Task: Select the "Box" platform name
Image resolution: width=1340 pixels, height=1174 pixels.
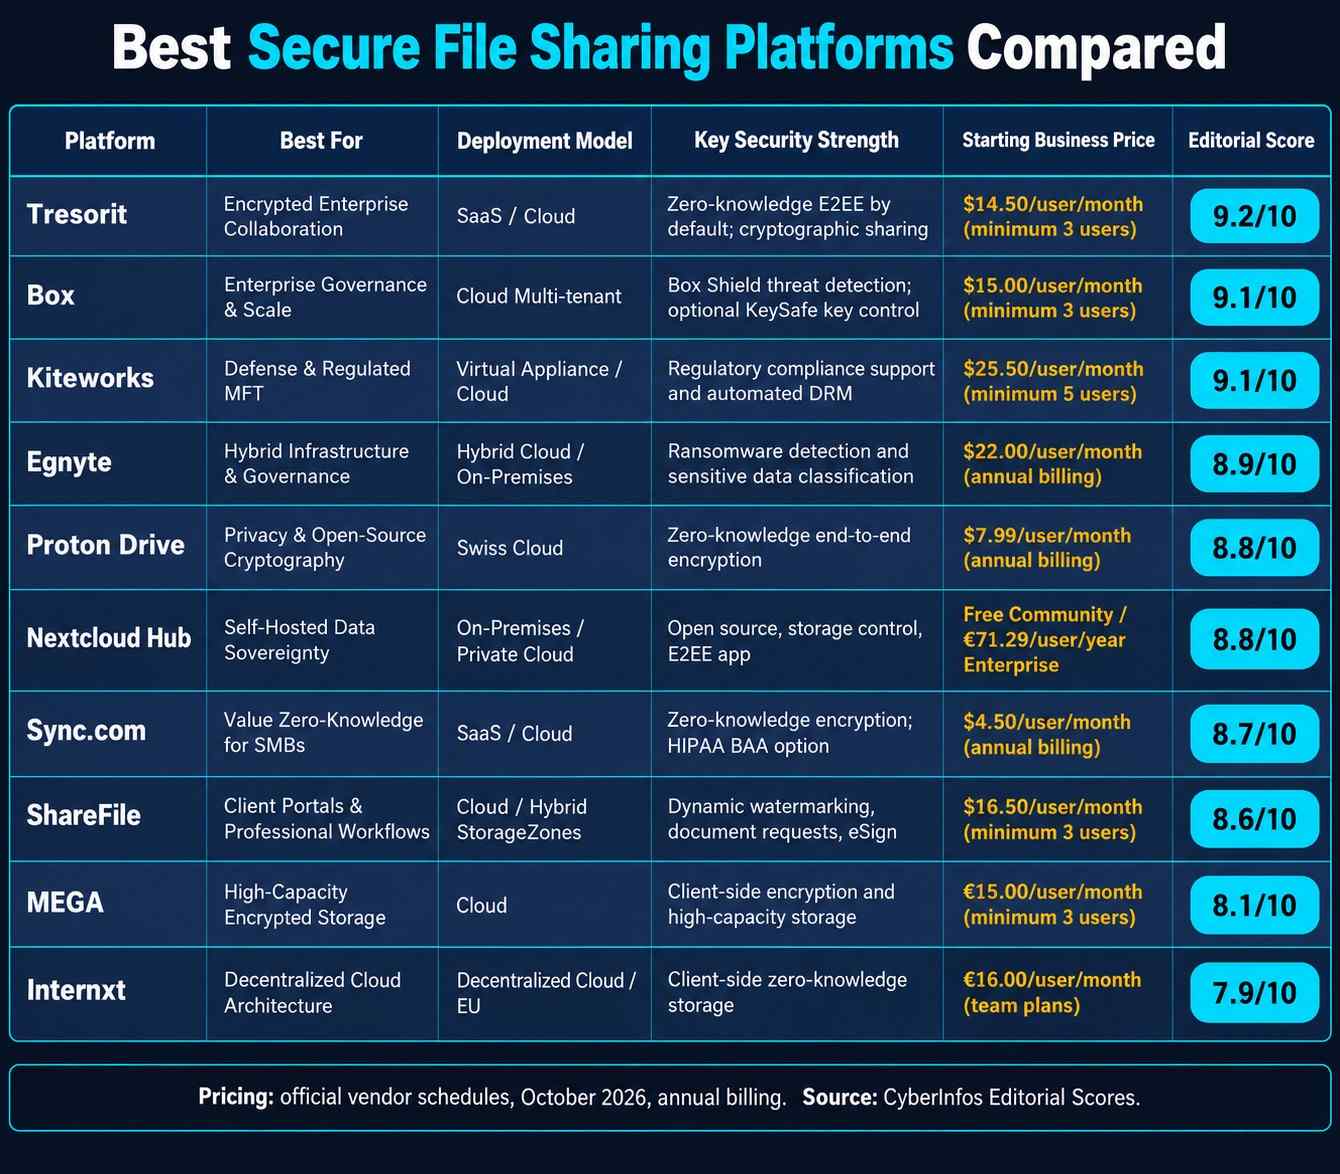Action: [51, 296]
